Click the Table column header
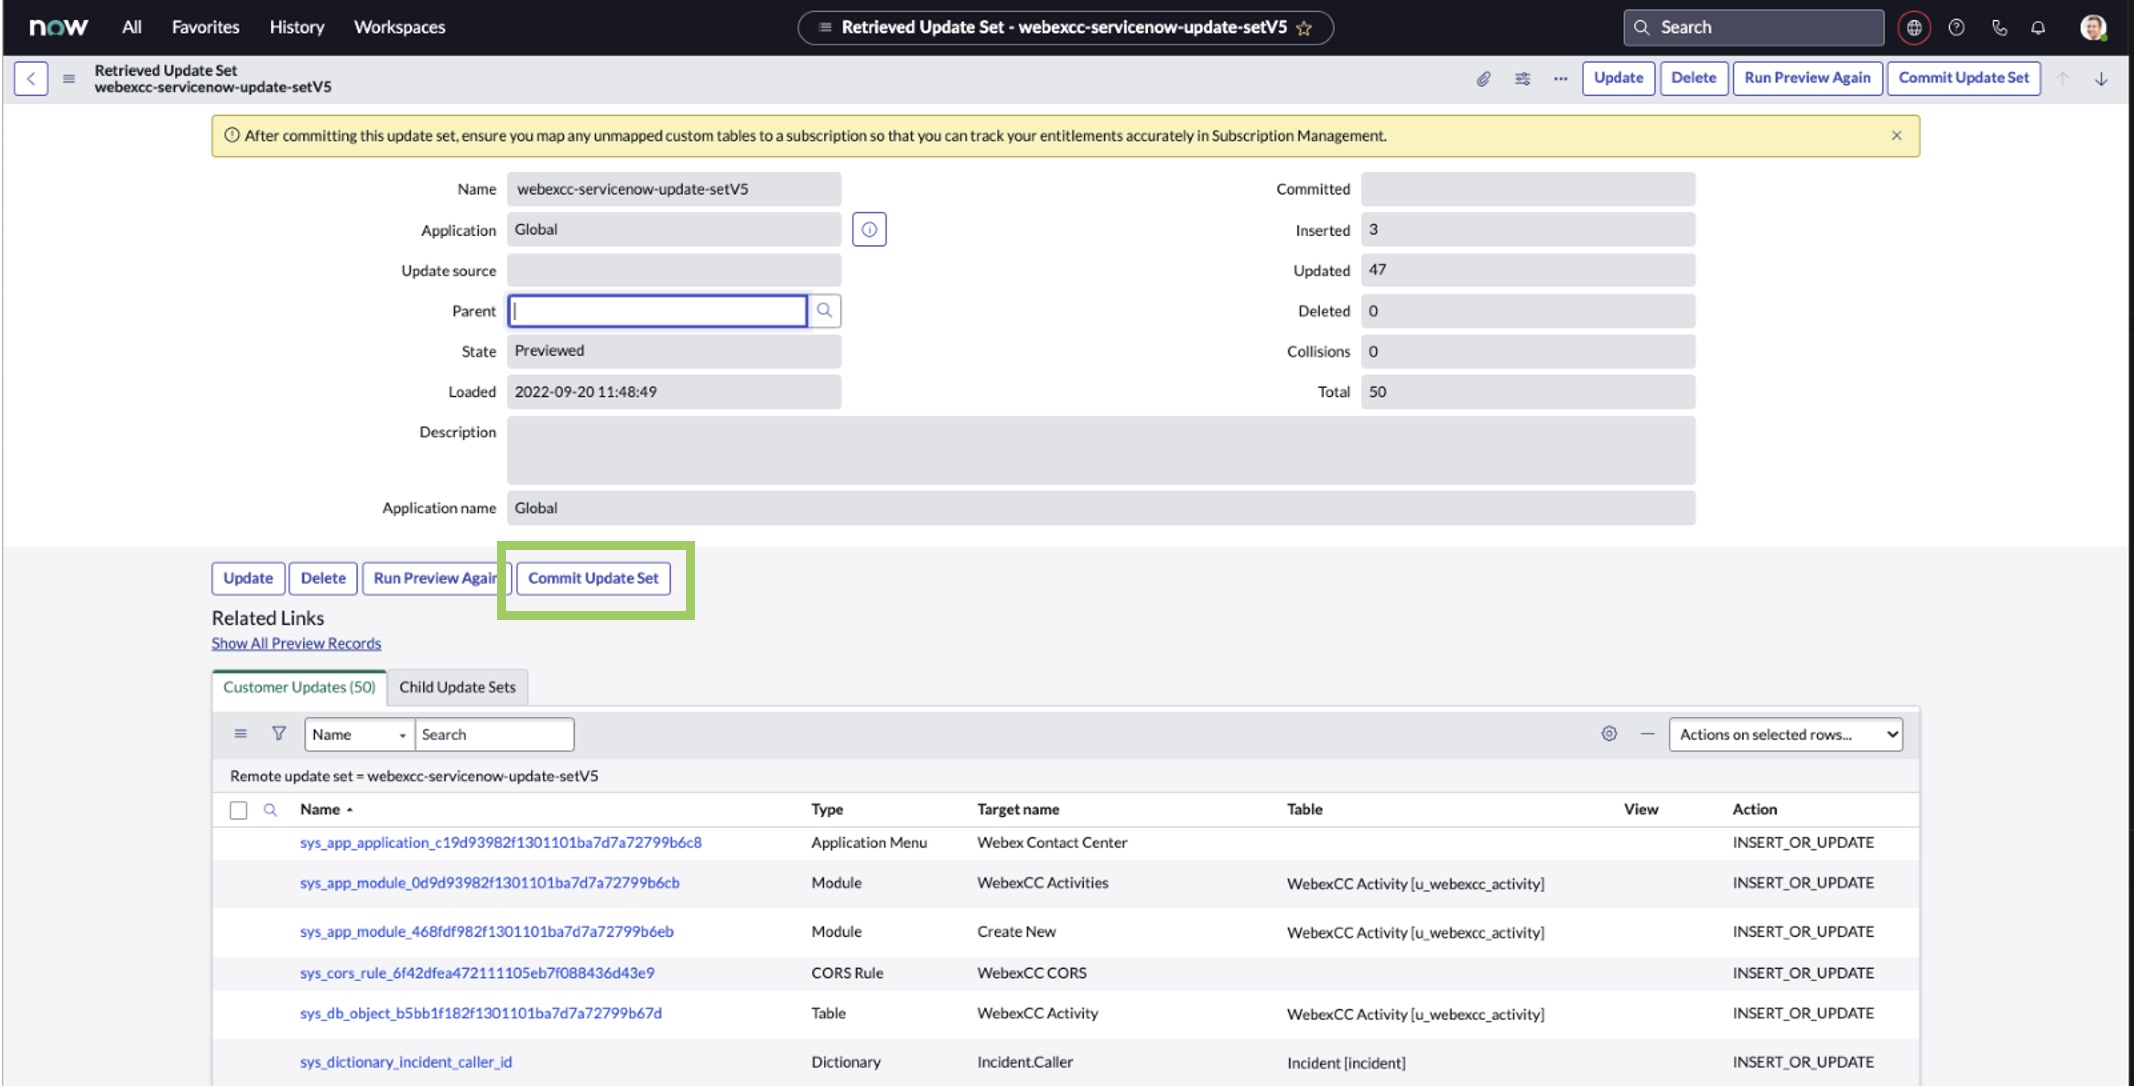 tap(1305, 810)
